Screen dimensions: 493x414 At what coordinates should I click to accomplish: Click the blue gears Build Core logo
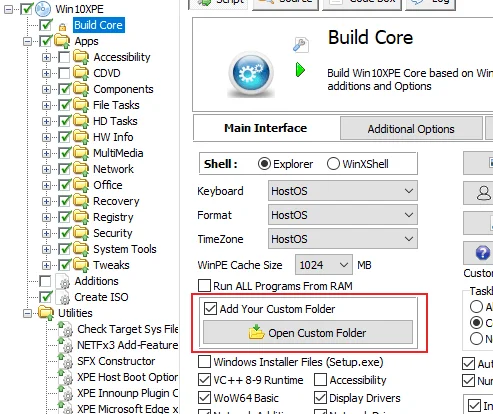click(x=251, y=73)
